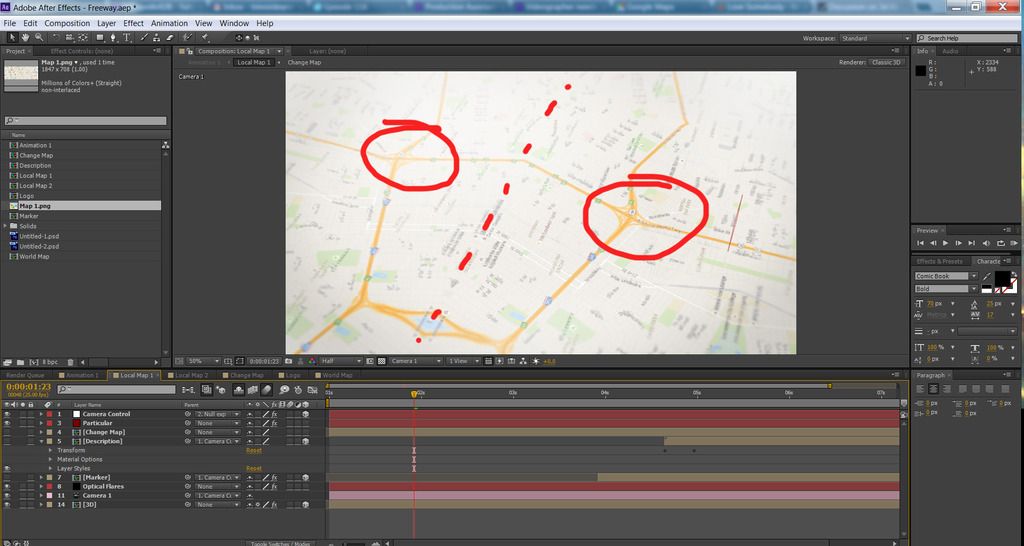
Task: Switch to the World Map timeline tab
Action: click(336, 376)
